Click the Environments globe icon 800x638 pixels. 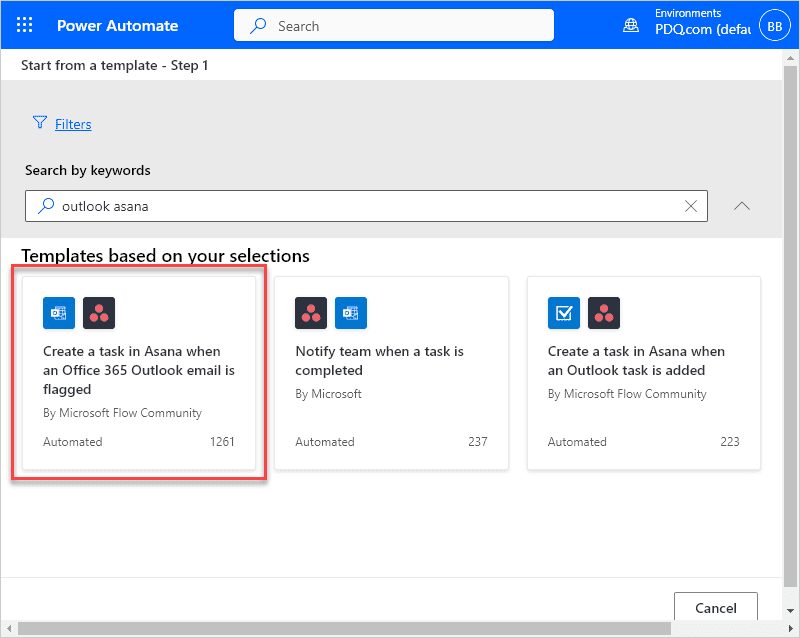pos(630,25)
